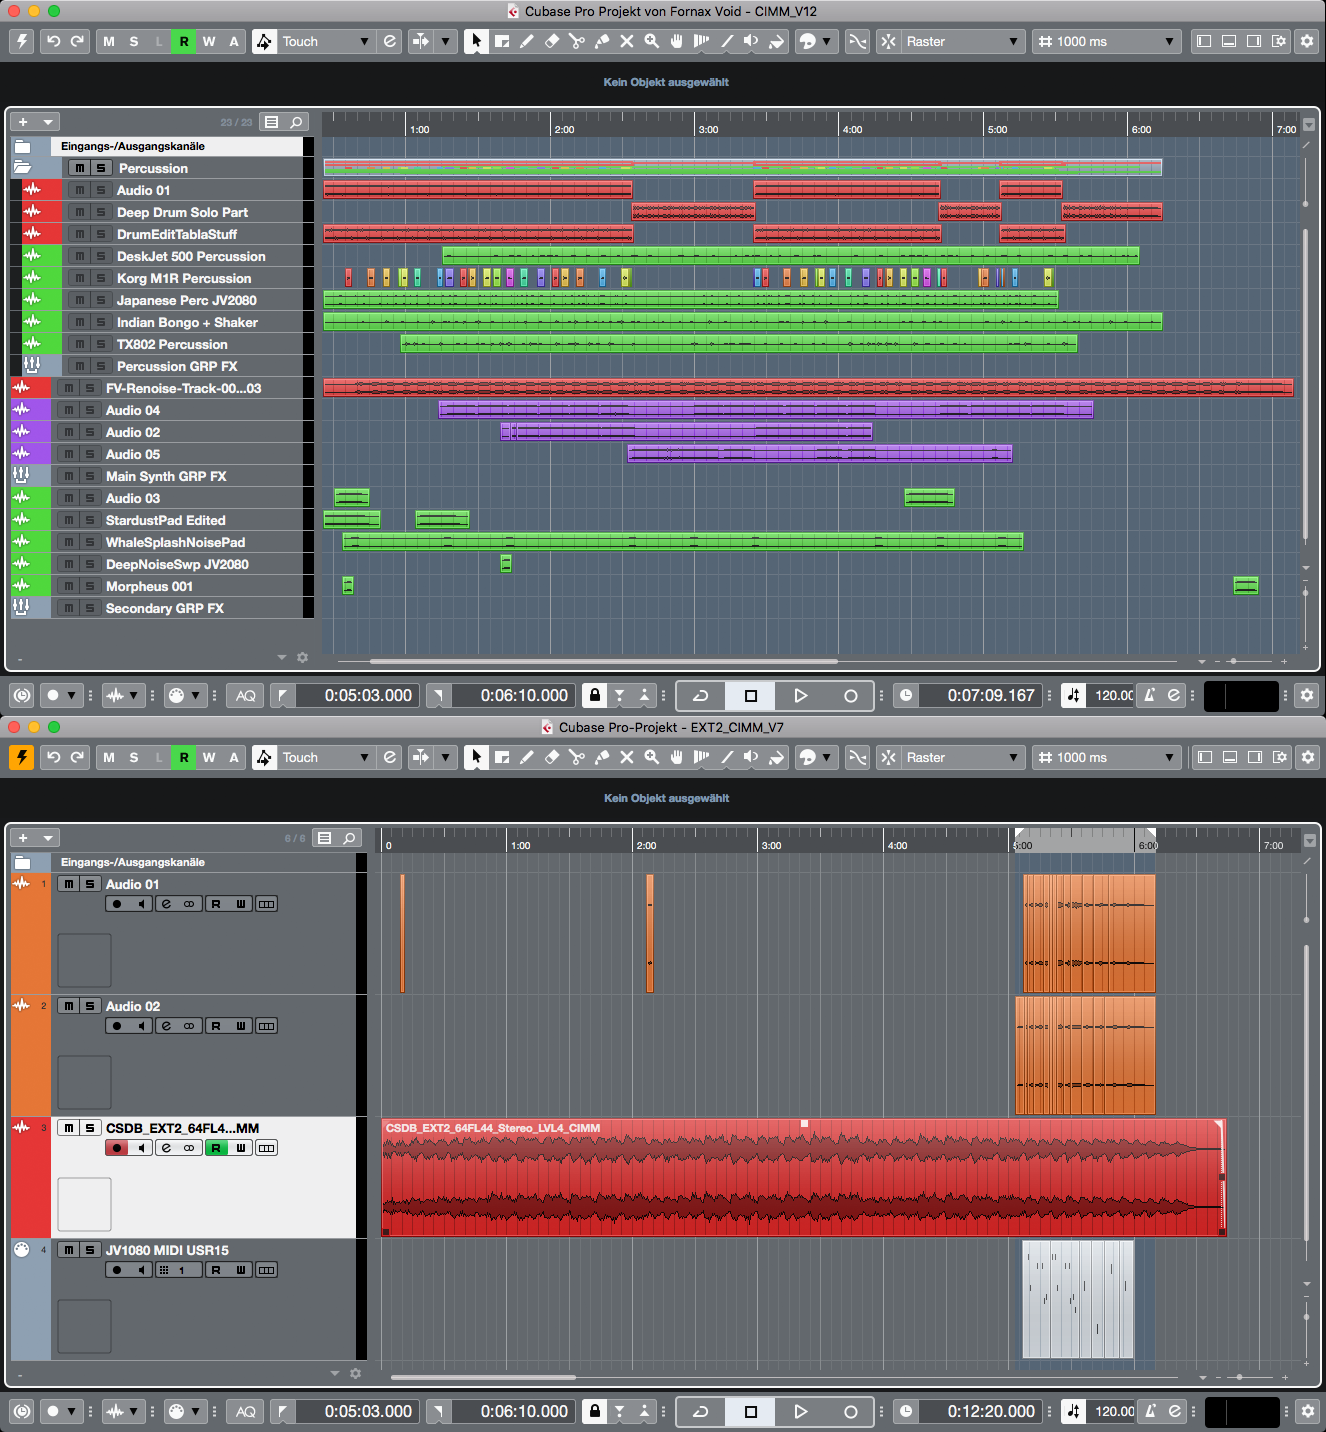Open toolbar setup gear in top window

click(x=1307, y=41)
